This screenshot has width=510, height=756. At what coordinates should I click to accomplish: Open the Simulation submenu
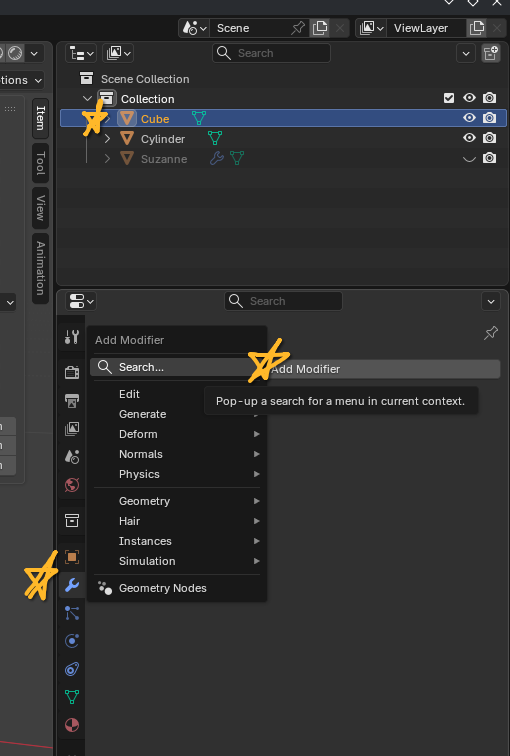pyautogui.click(x=177, y=561)
